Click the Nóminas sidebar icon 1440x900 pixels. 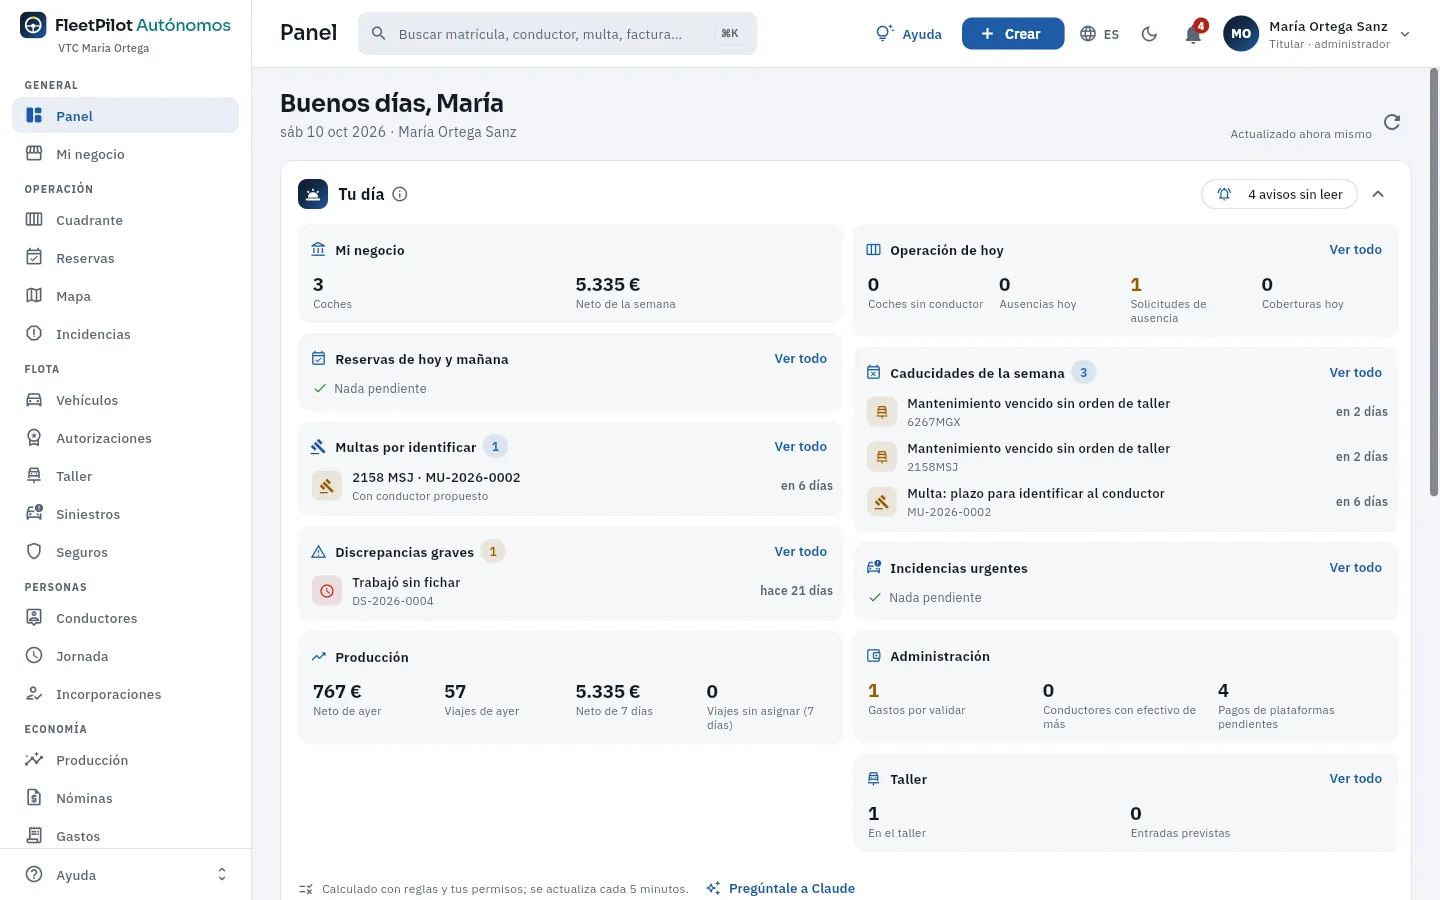[34, 798]
